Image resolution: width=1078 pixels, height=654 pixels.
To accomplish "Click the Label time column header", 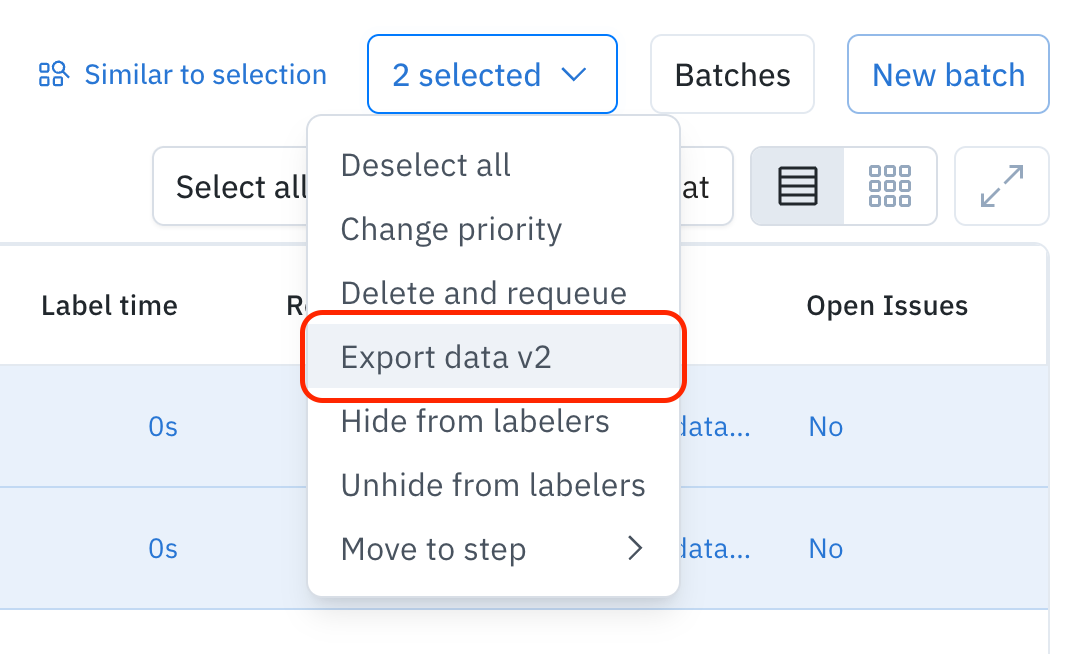I will tap(109, 306).
